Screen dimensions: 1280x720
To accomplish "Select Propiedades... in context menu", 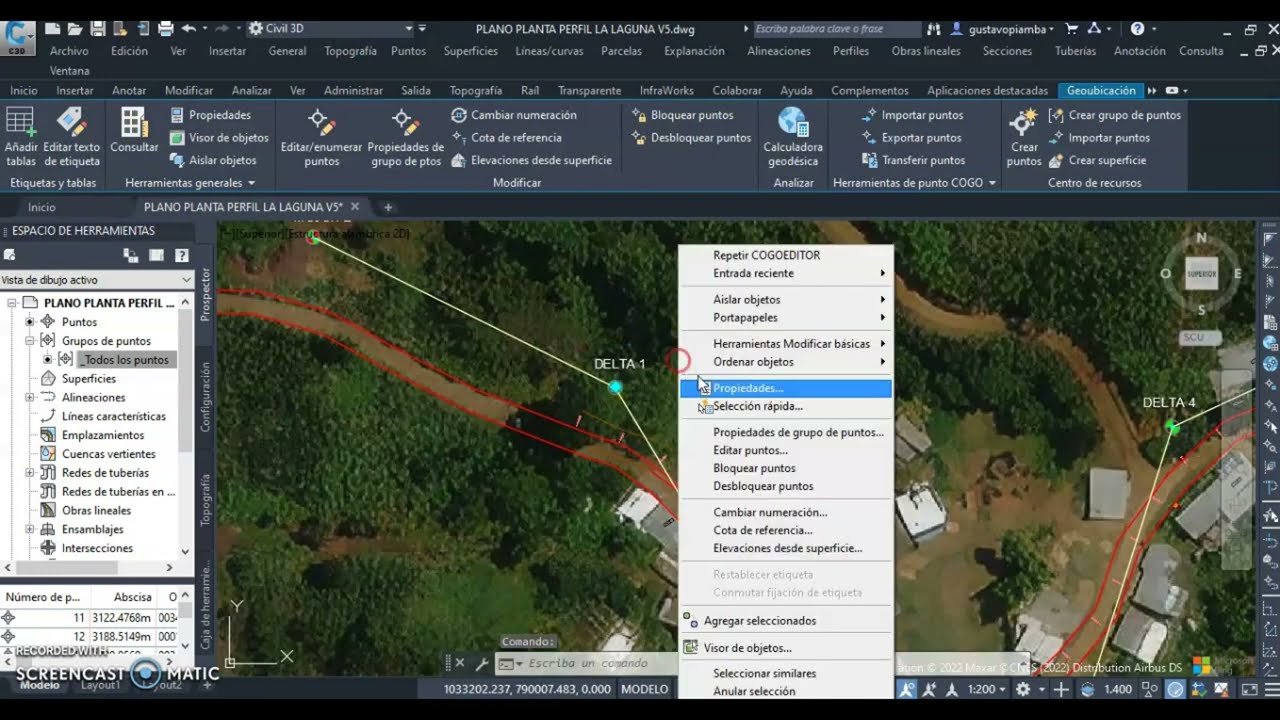I will click(786, 388).
